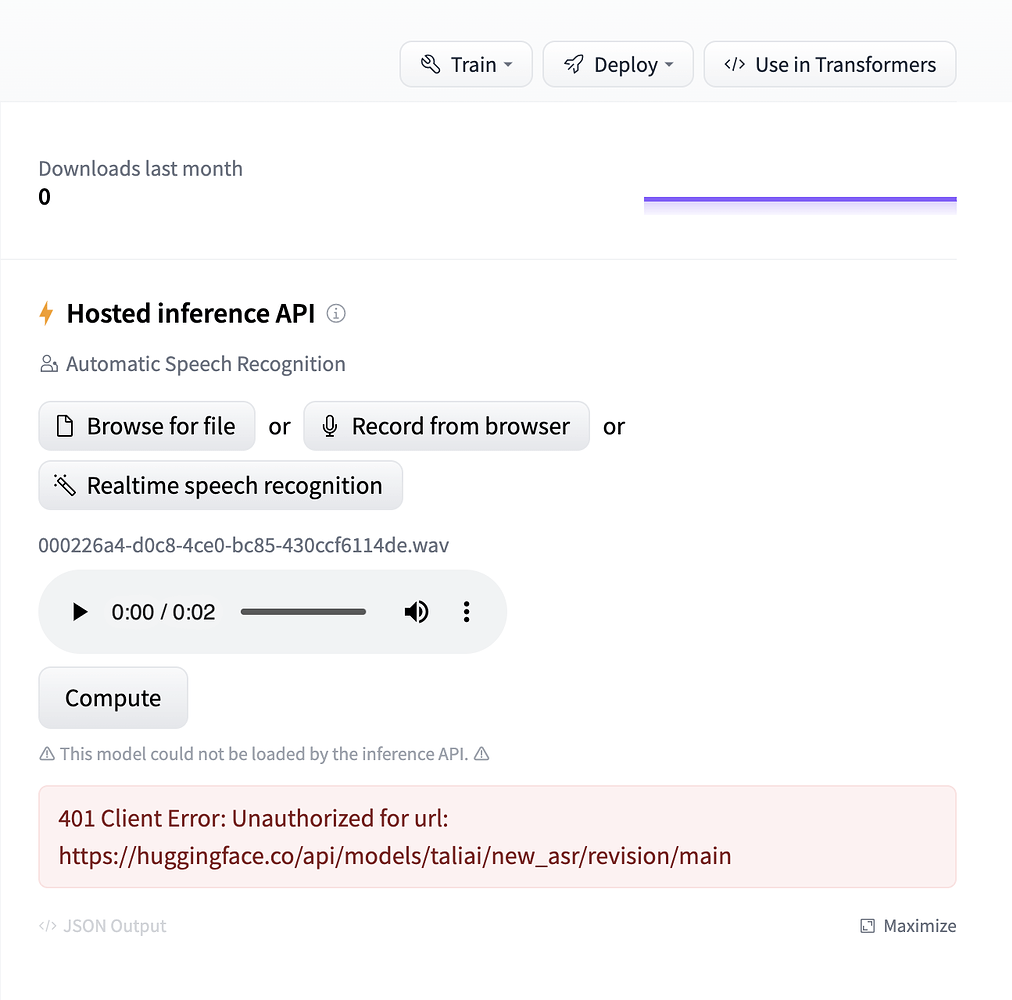The width and height of the screenshot is (1012, 1000).
Task: Click the wrench icon on Train
Action: (x=431, y=65)
